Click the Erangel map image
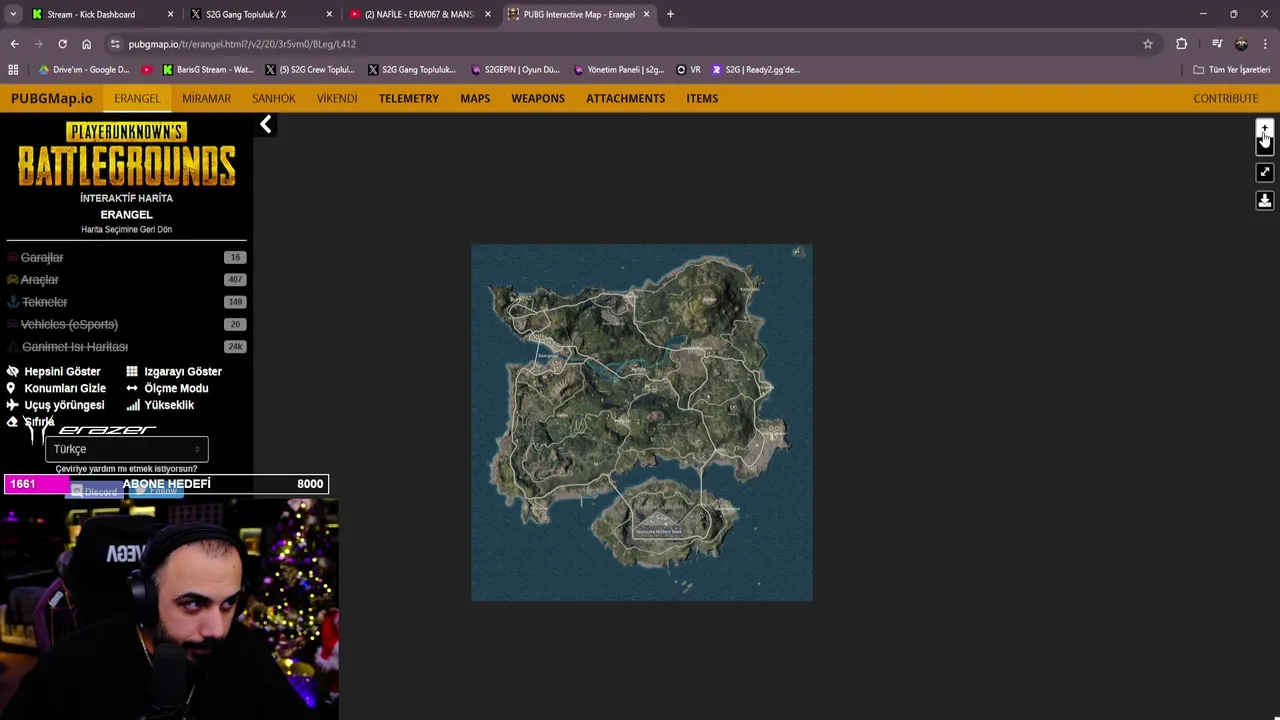 642,422
